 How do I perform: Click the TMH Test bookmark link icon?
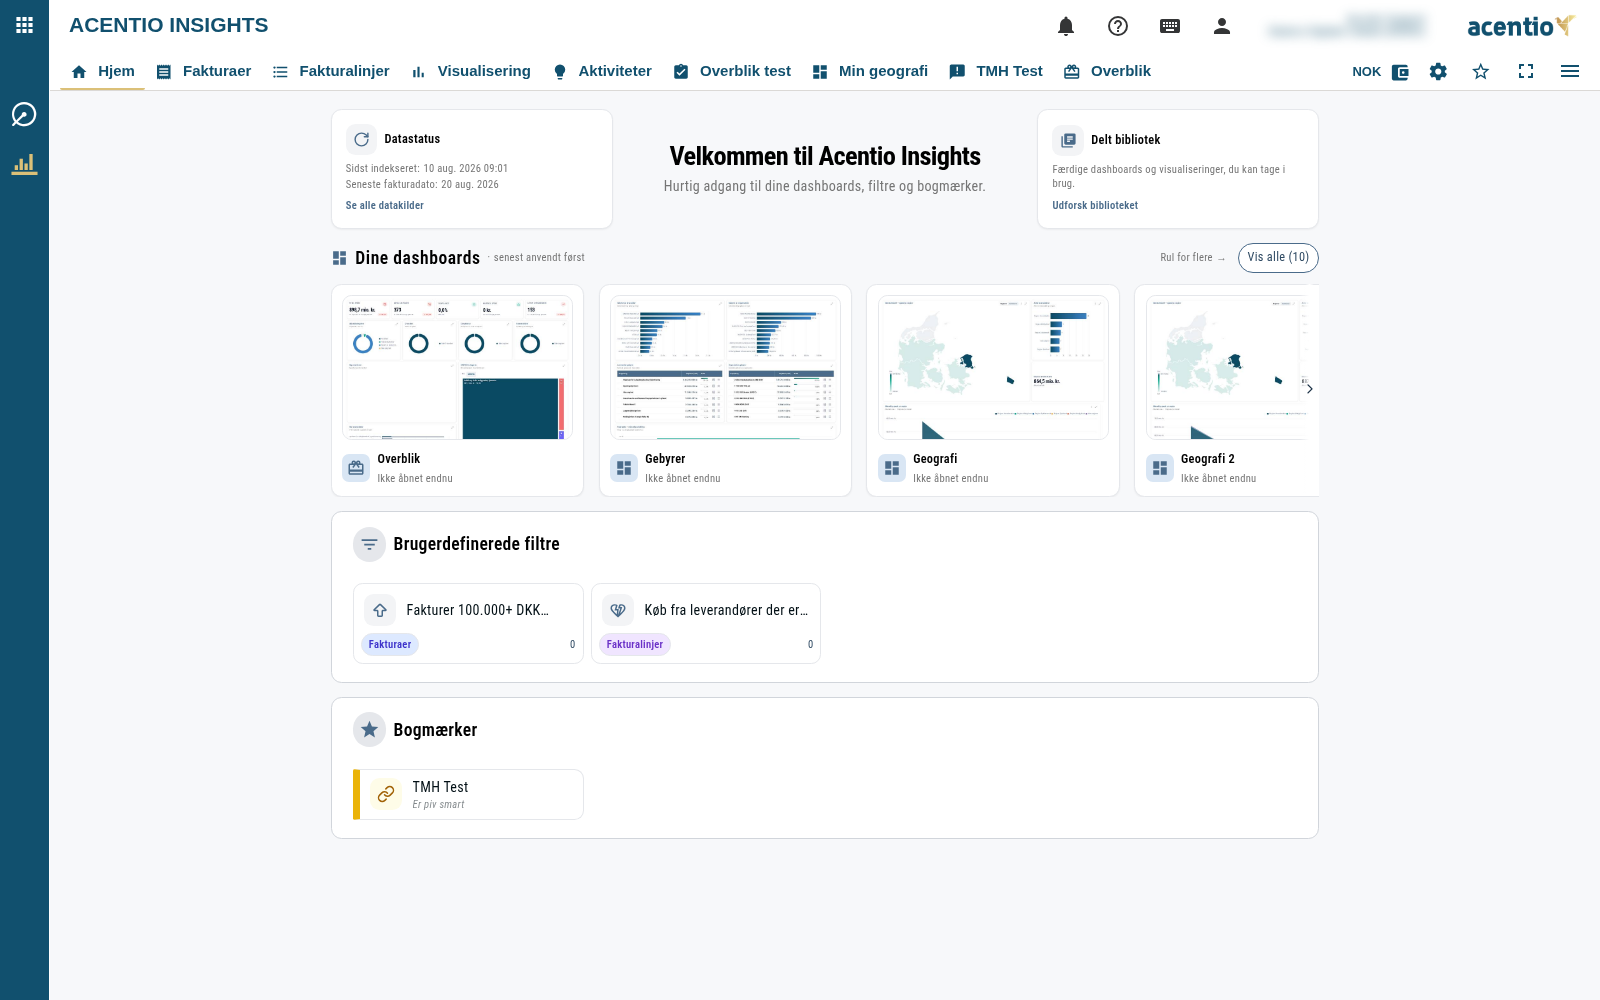click(x=386, y=794)
